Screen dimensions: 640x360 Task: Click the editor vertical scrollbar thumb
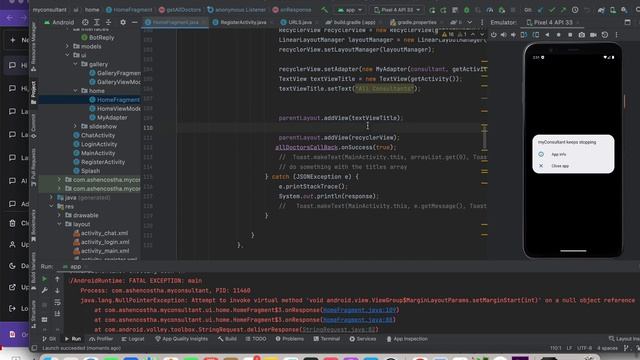pos(484,137)
